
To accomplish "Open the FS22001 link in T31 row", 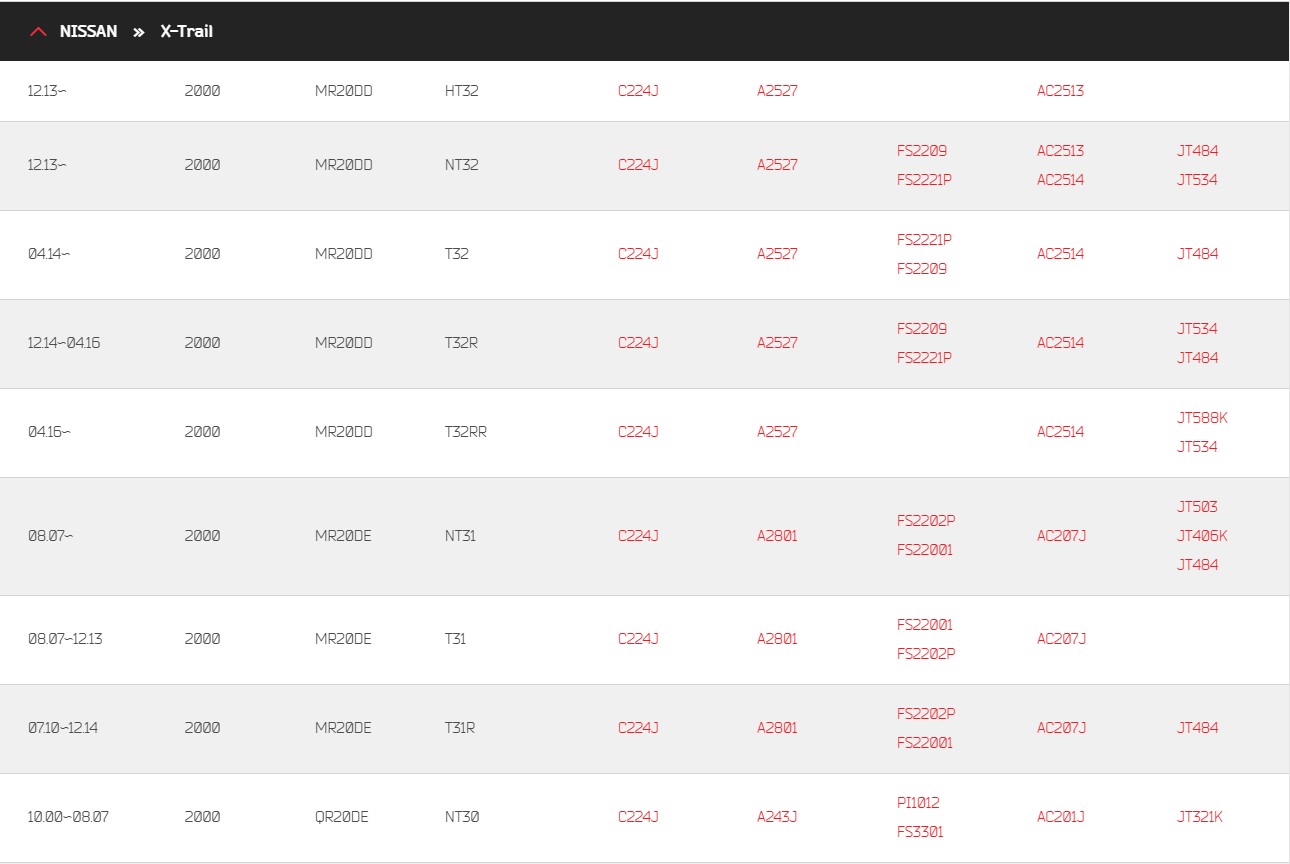I will tap(925, 625).
